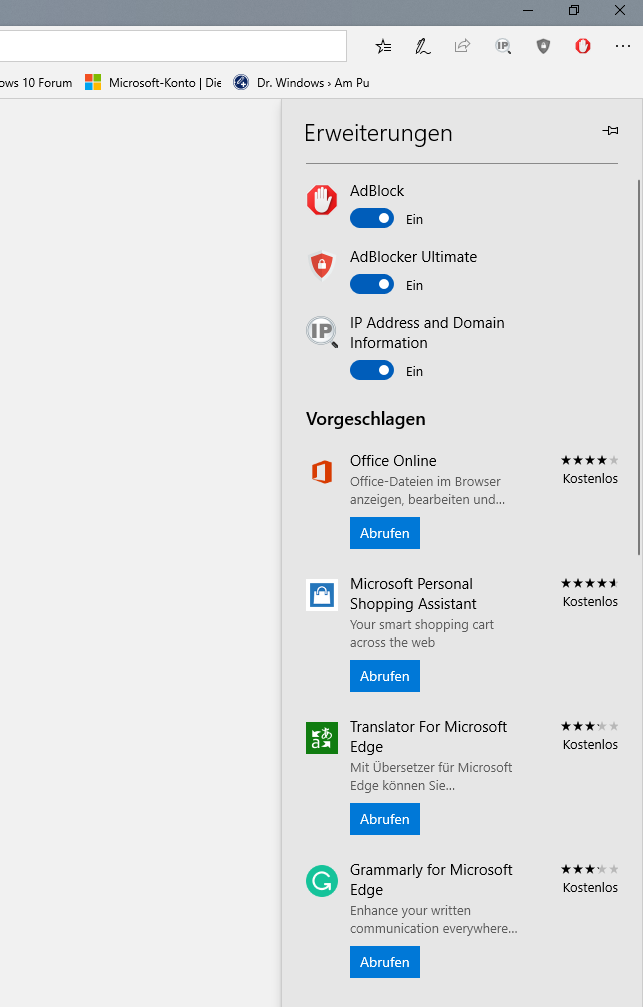
Task: Click Shopping Assistant star rating
Action: (x=590, y=583)
